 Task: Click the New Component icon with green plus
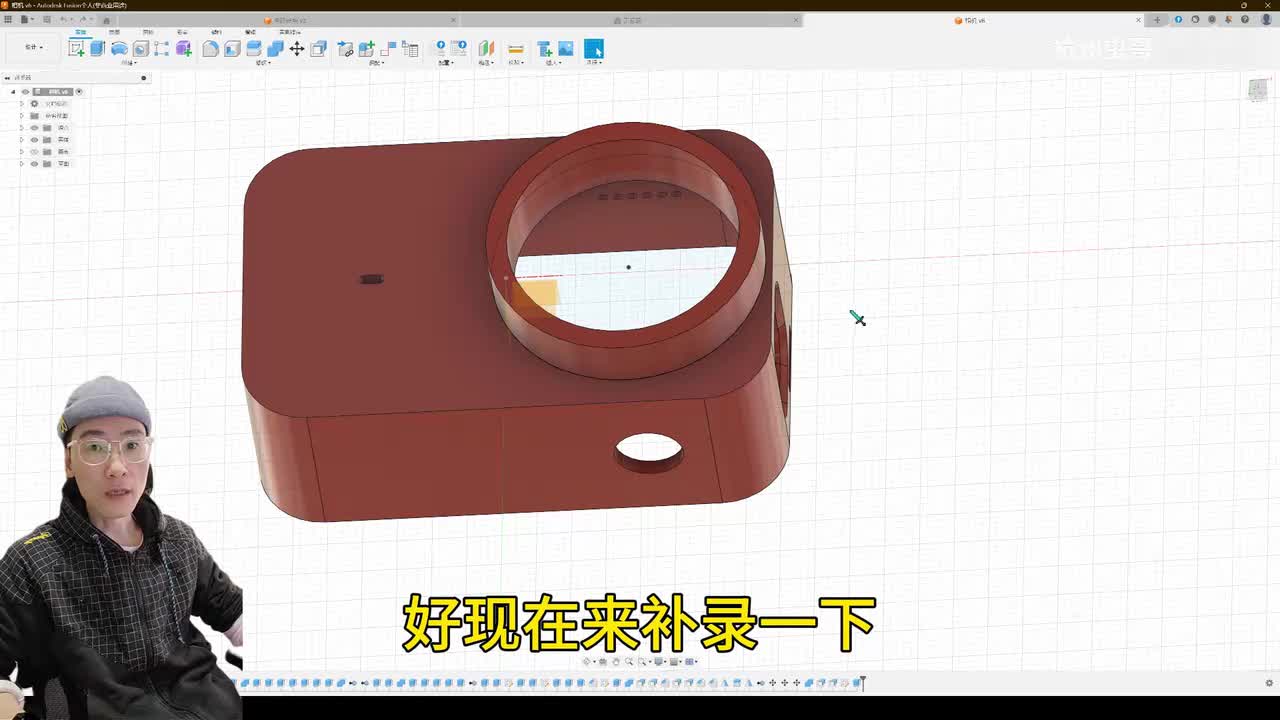(x=367, y=48)
